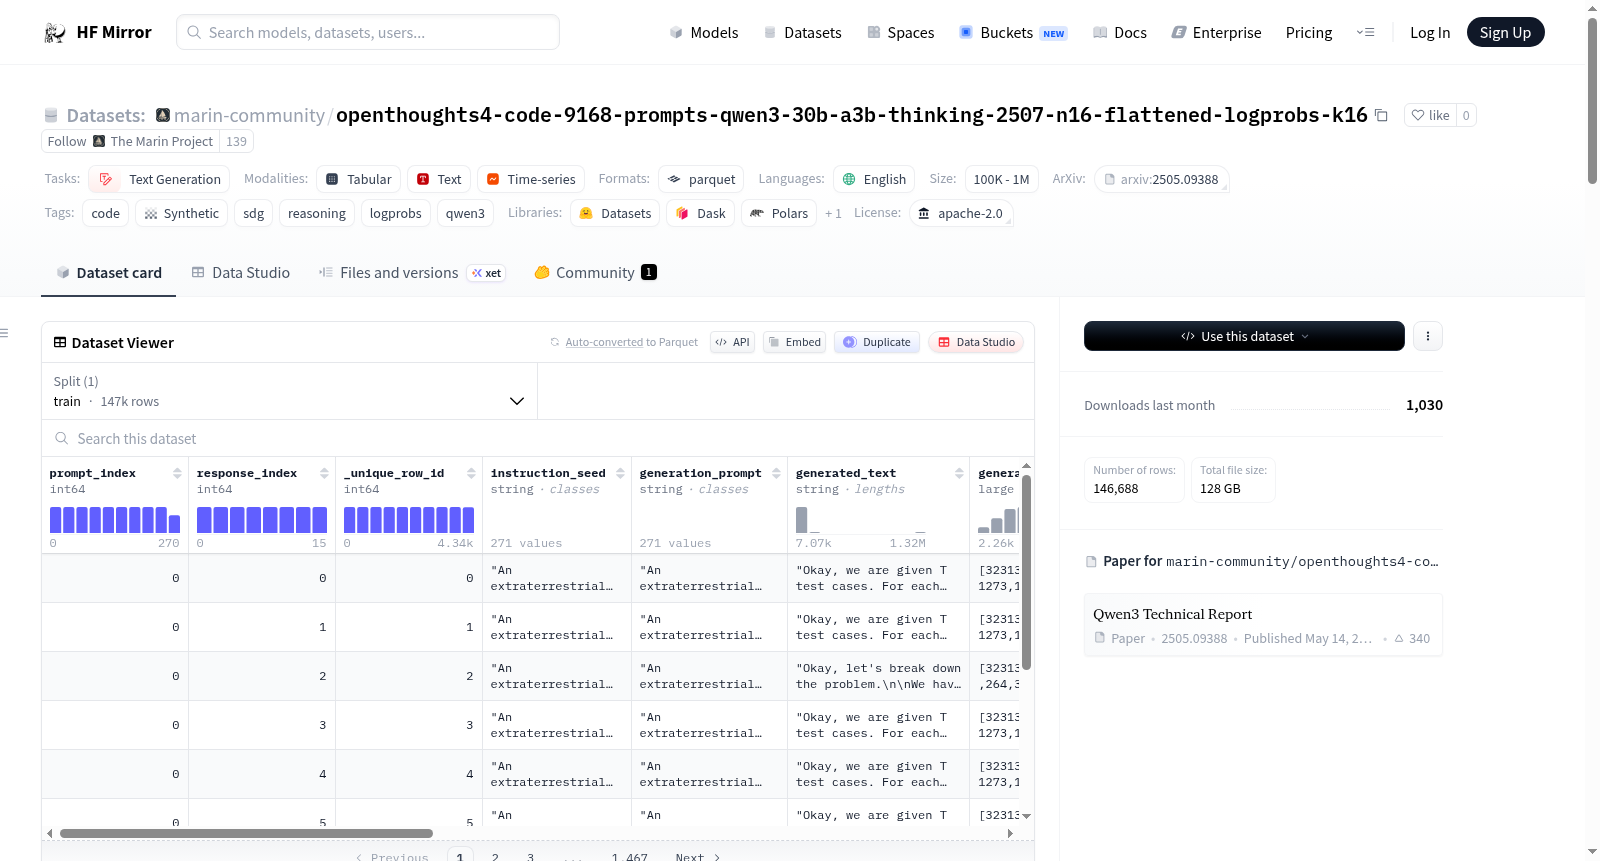Viewport: 1600px width, 861px height.
Task: Sort by prompt_index column
Action: click(177, 473)
